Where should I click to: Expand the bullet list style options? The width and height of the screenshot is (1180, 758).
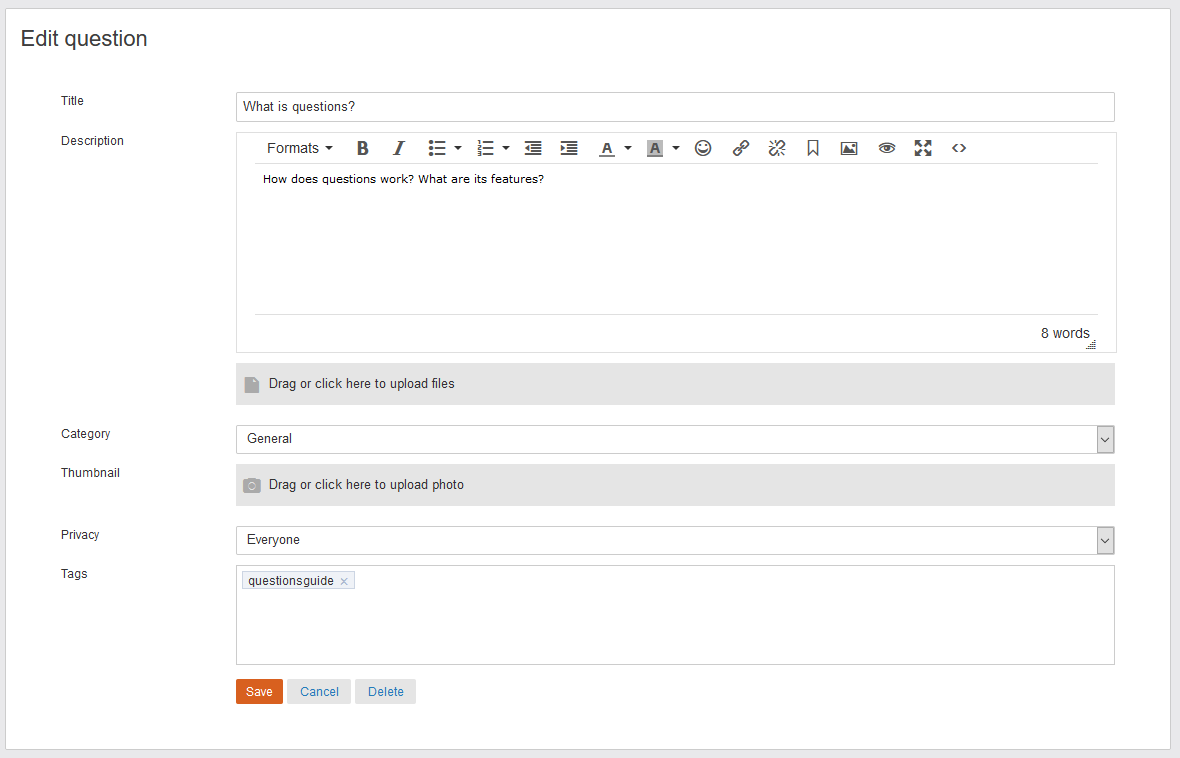[x=458, y=148]
